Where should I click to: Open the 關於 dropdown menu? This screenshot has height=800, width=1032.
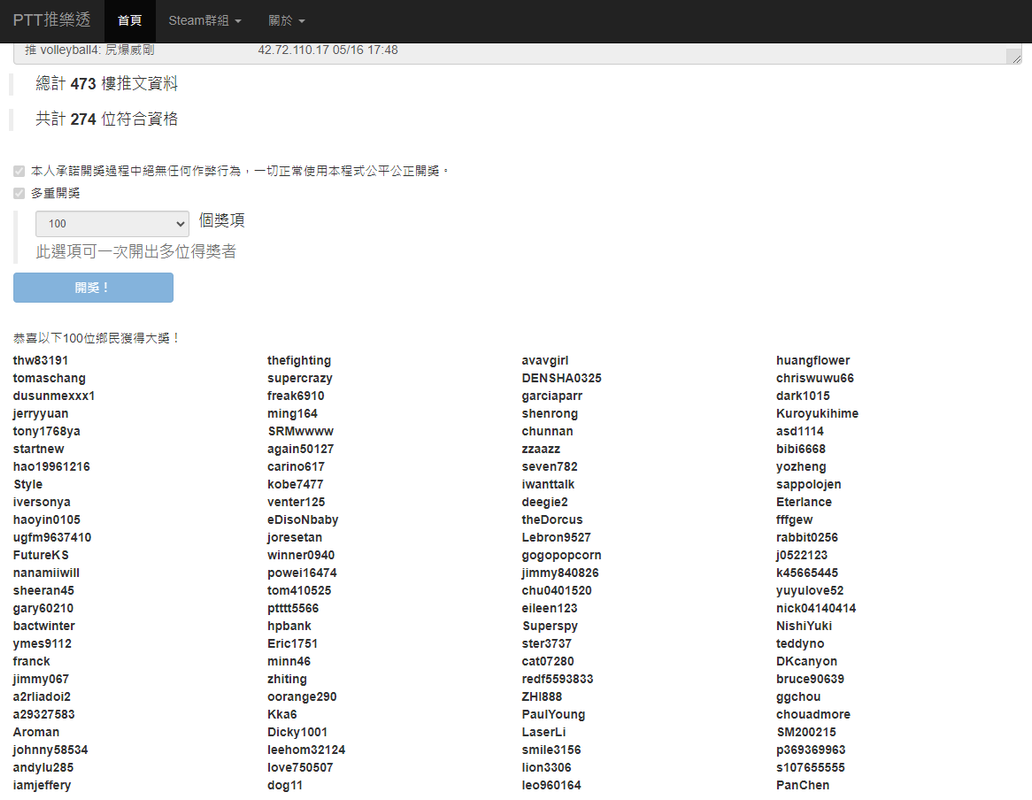[x=286, y=20]
